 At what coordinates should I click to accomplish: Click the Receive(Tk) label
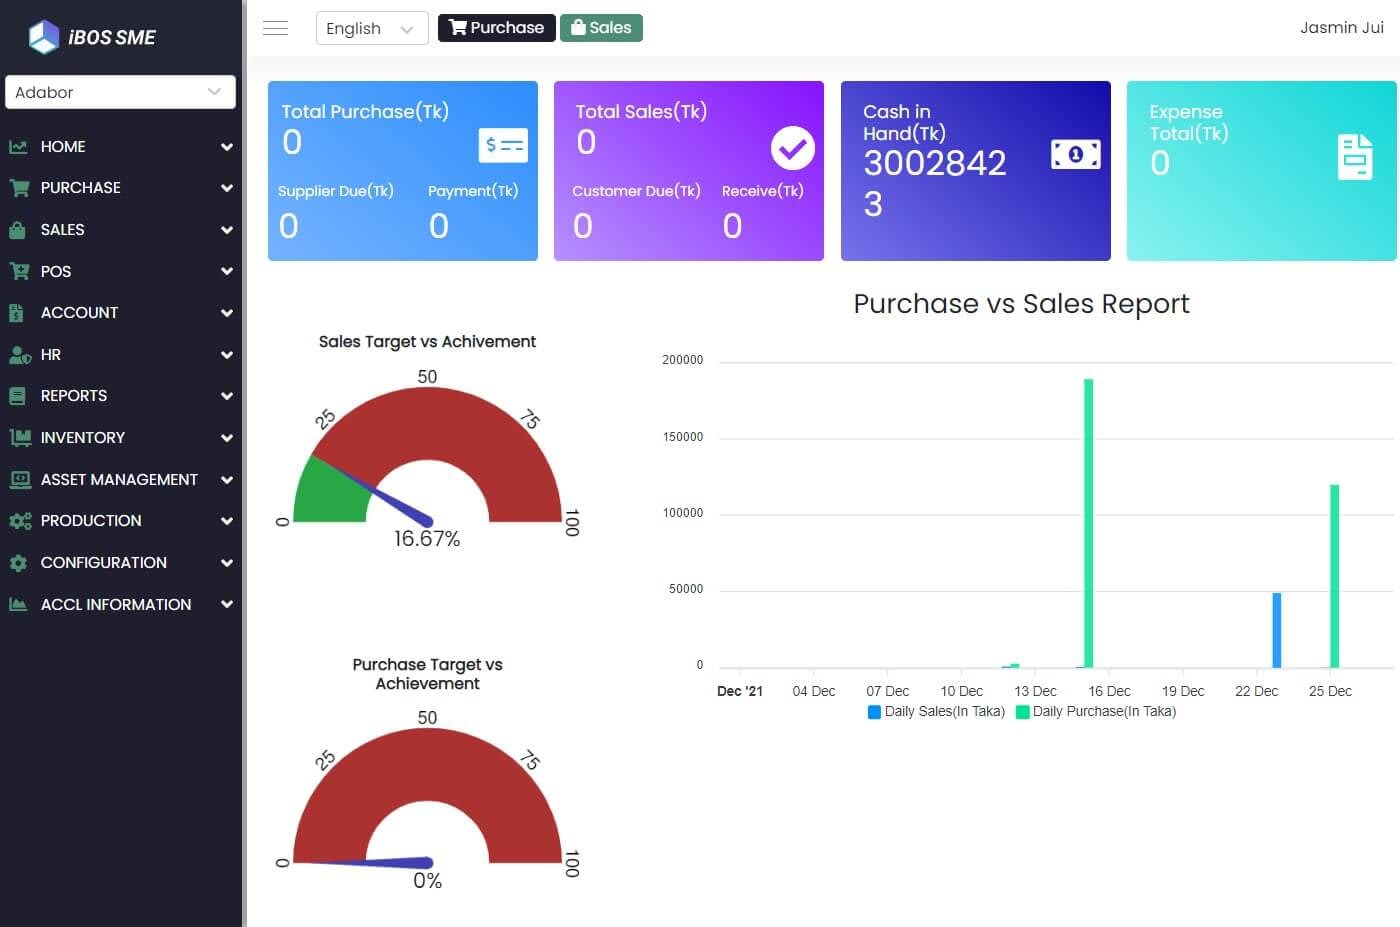763,191
